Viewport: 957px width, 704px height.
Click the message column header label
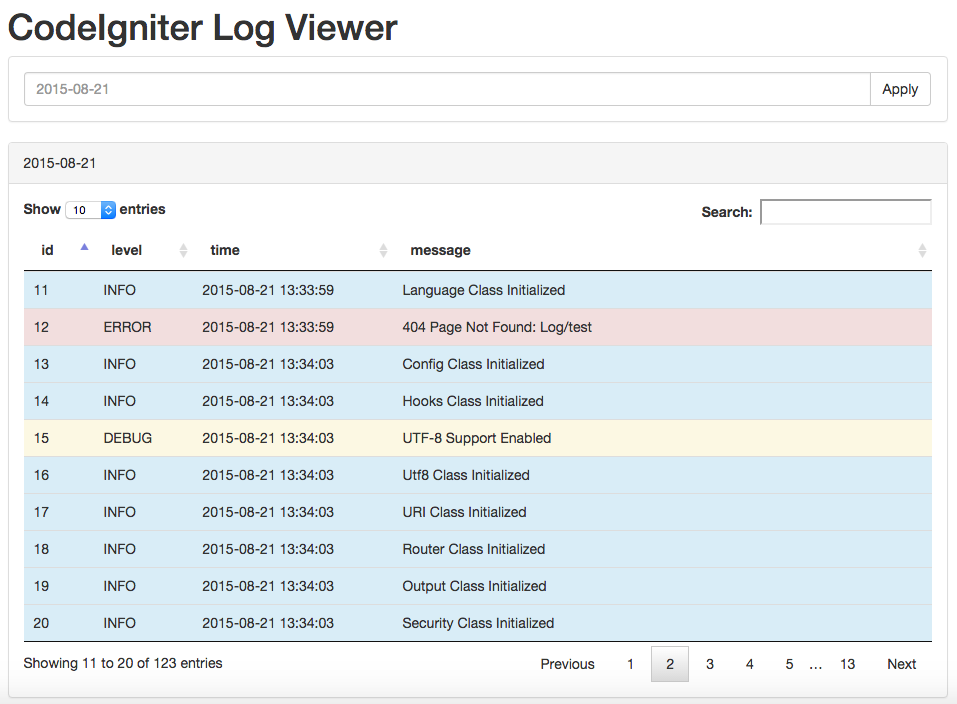pyautogui.click(x=440, y=250)
